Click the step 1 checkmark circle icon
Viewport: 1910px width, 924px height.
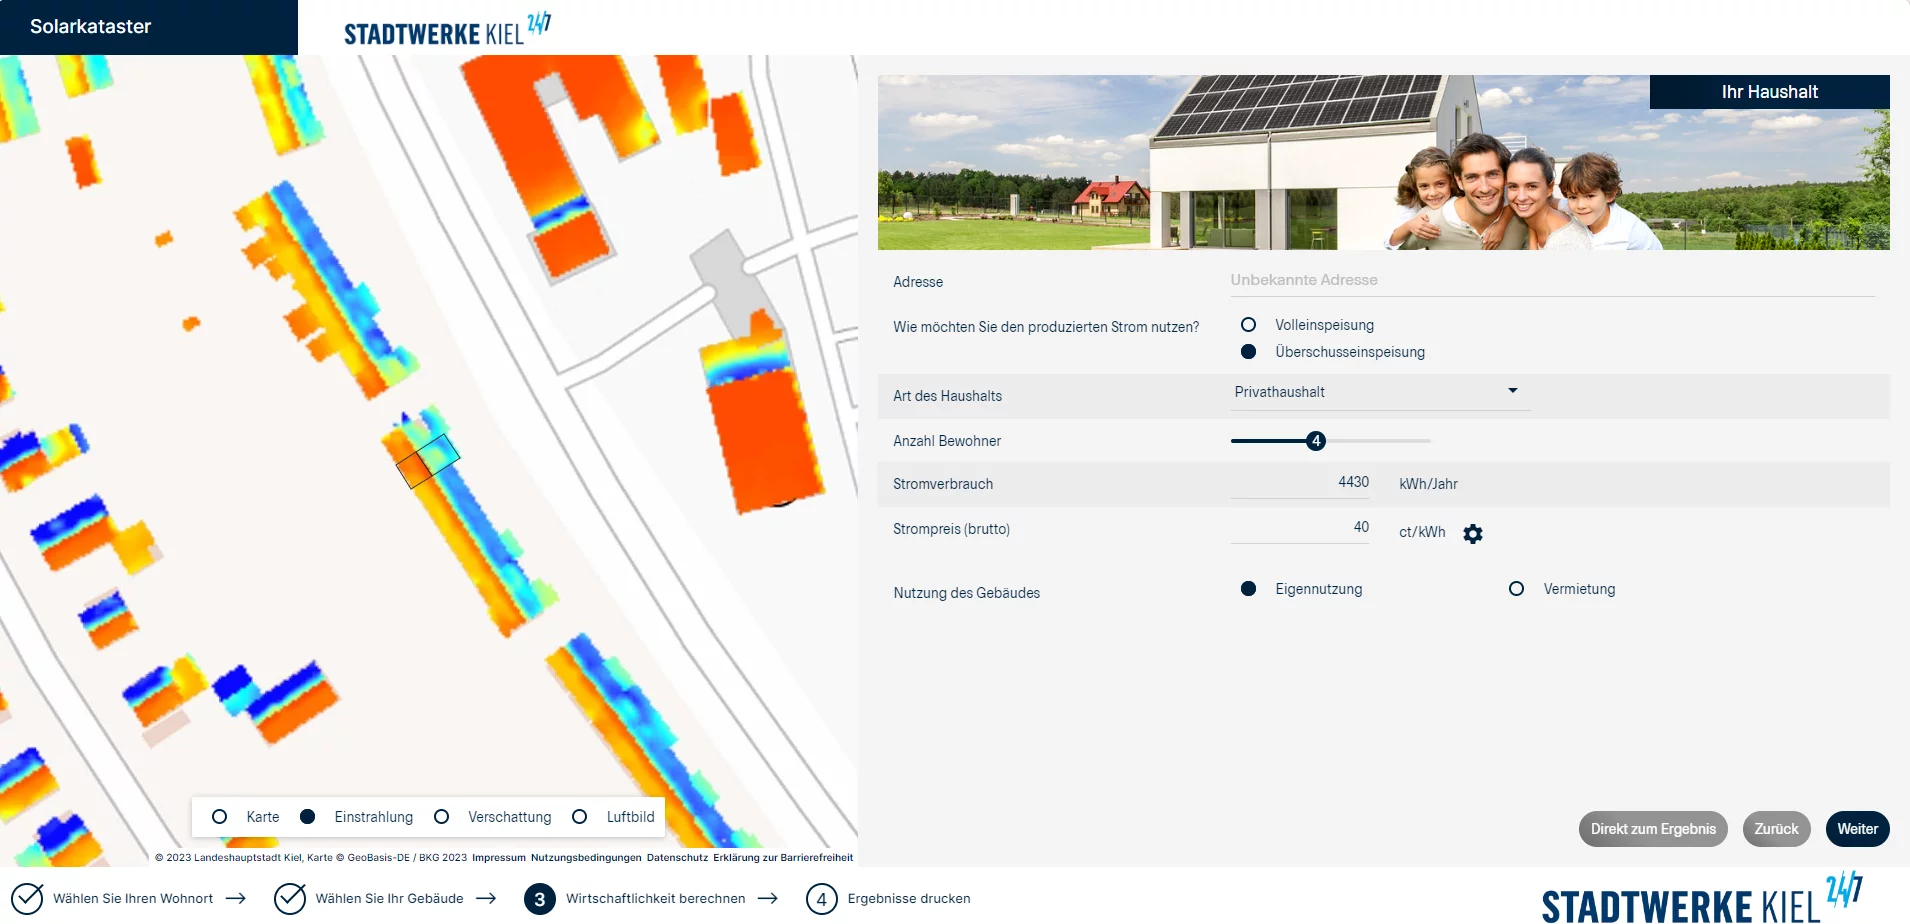(27, 899)
